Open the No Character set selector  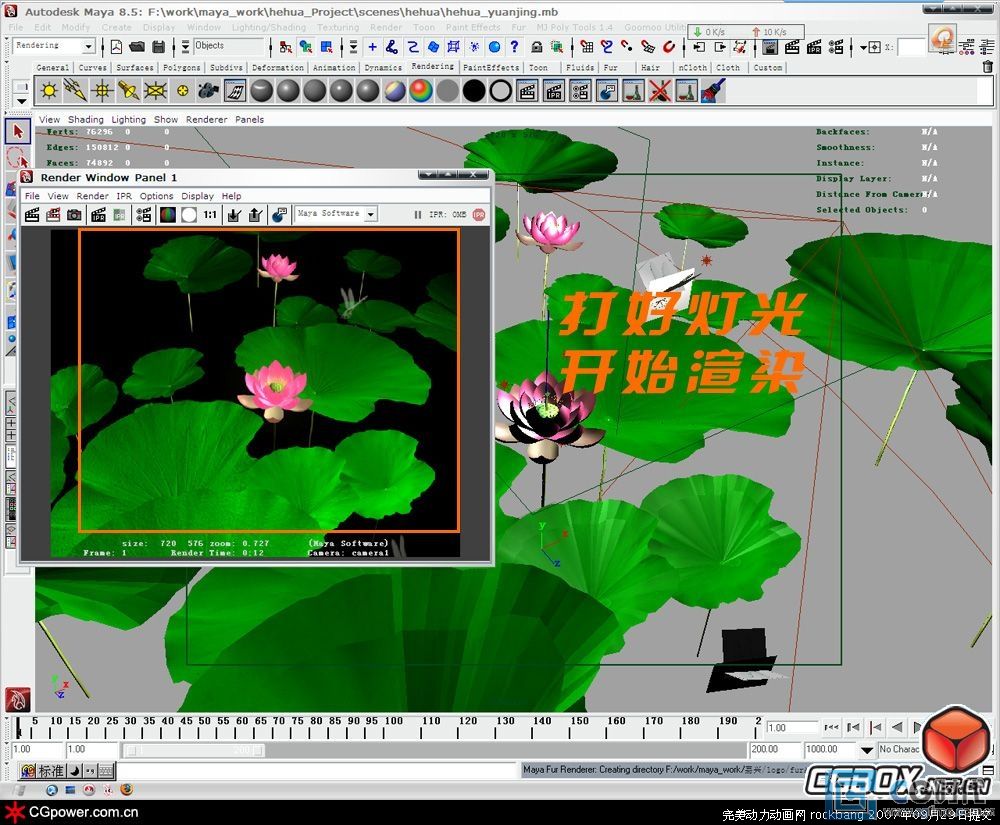tap(899, 750)
